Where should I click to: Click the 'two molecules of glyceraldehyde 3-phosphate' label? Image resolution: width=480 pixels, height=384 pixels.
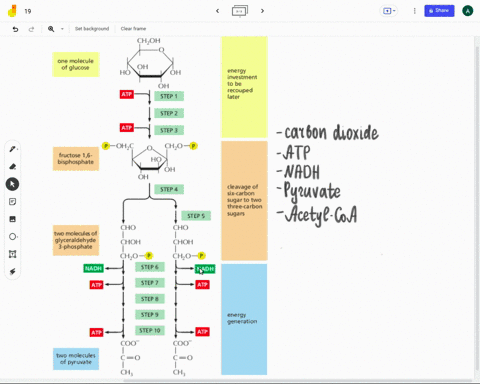(x=76, y=240)
